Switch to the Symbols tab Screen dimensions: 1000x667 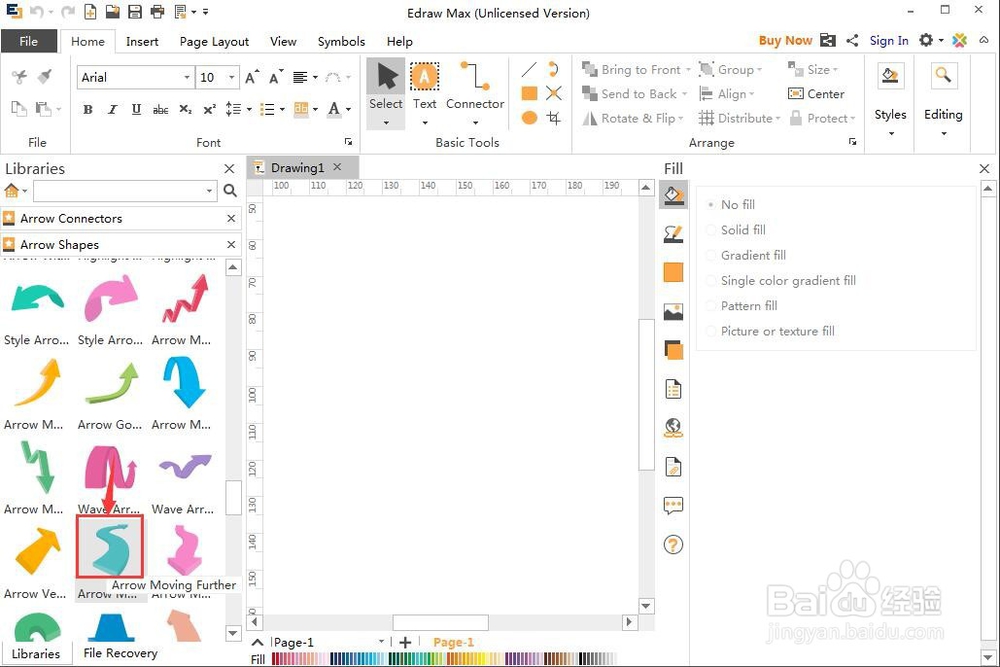coord(341,41)
